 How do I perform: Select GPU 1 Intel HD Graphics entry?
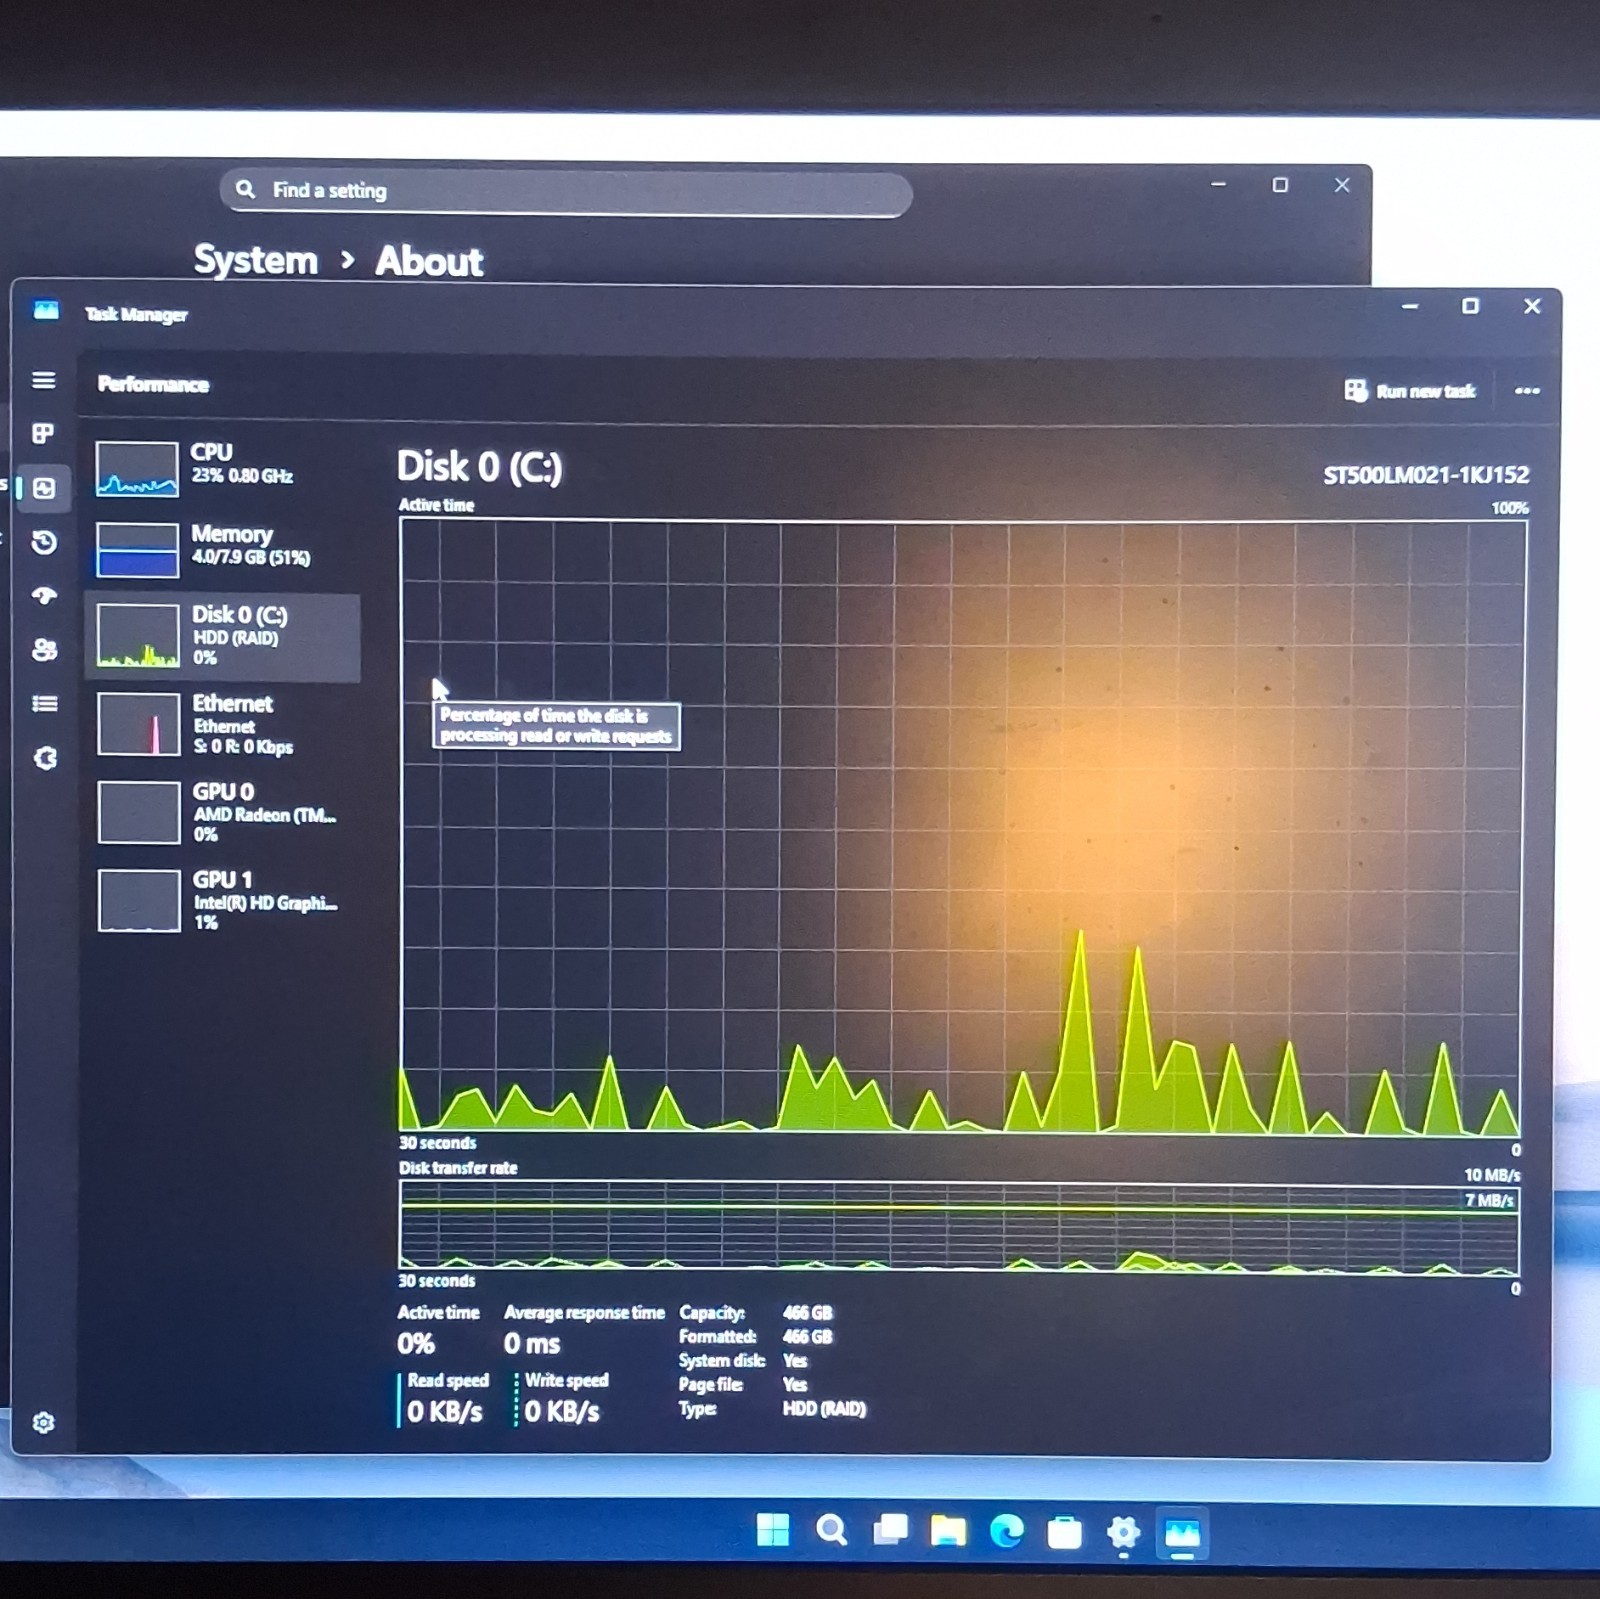(x=221, y=901)
